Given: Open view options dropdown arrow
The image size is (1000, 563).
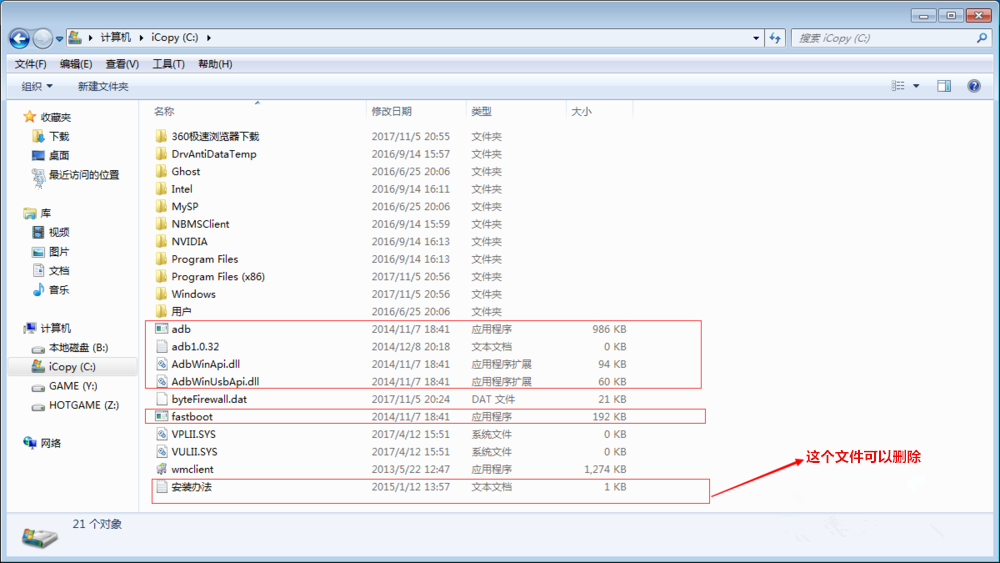Looking at the screenshot, I should (x=916, y=85).
